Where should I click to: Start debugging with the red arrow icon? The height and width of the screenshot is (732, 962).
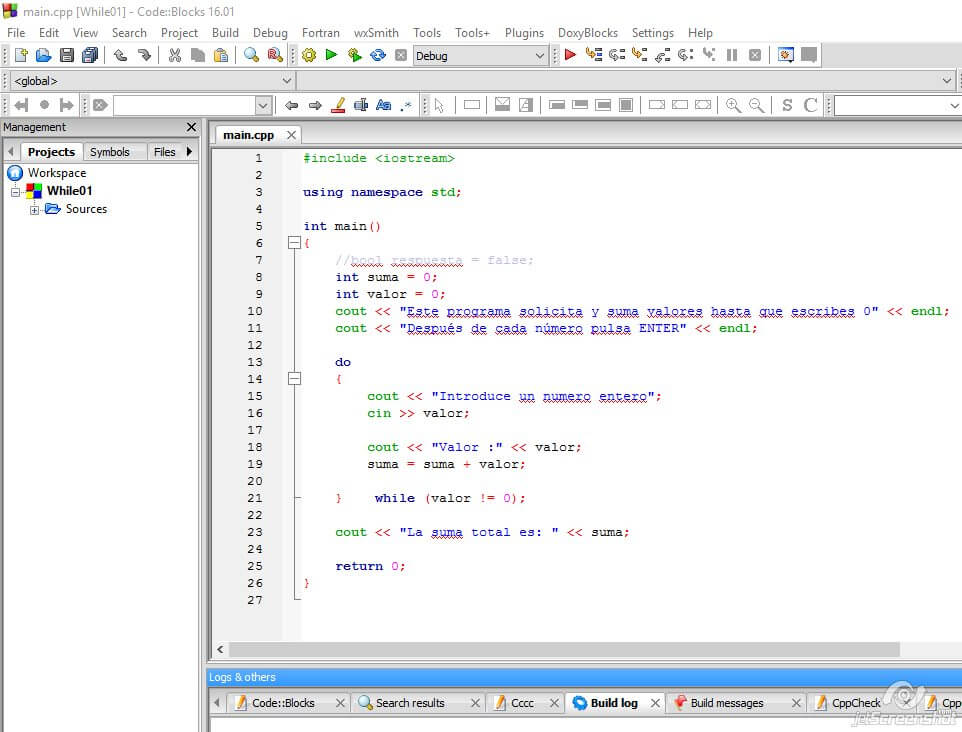[x=571, y=55]
